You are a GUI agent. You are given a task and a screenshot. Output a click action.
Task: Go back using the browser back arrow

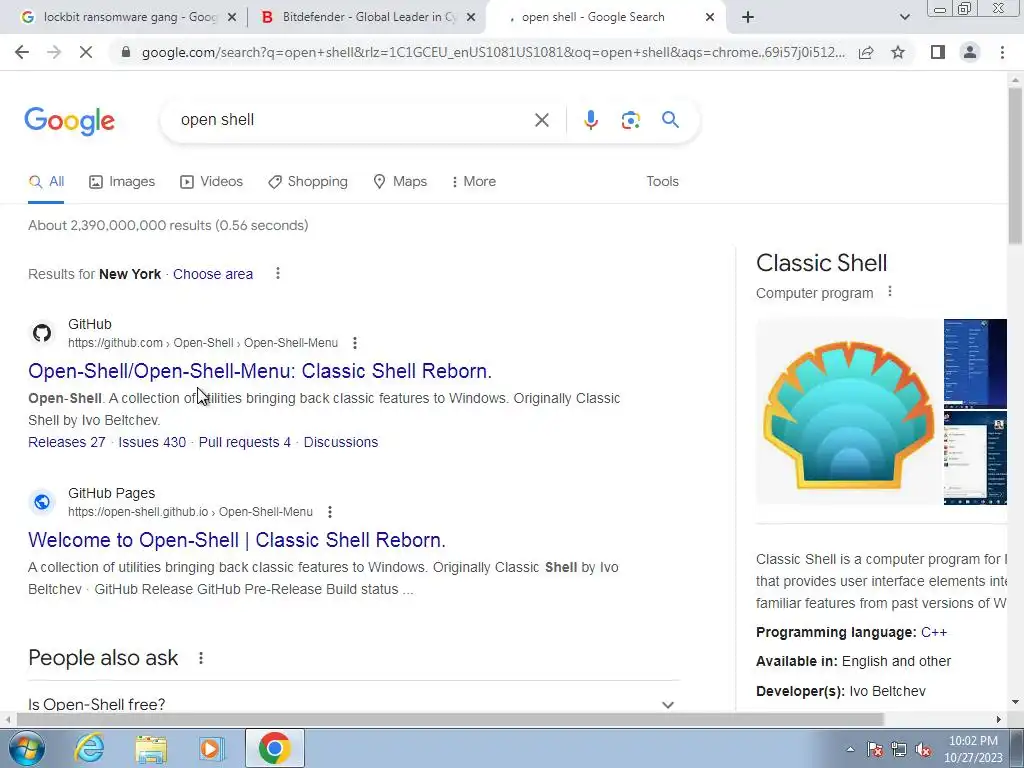pyautogui.click(x=22, y=52)
